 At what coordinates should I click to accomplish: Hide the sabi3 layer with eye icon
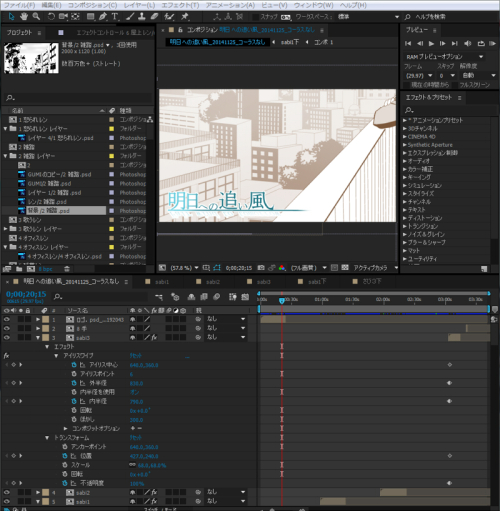[x=6, y=337]
